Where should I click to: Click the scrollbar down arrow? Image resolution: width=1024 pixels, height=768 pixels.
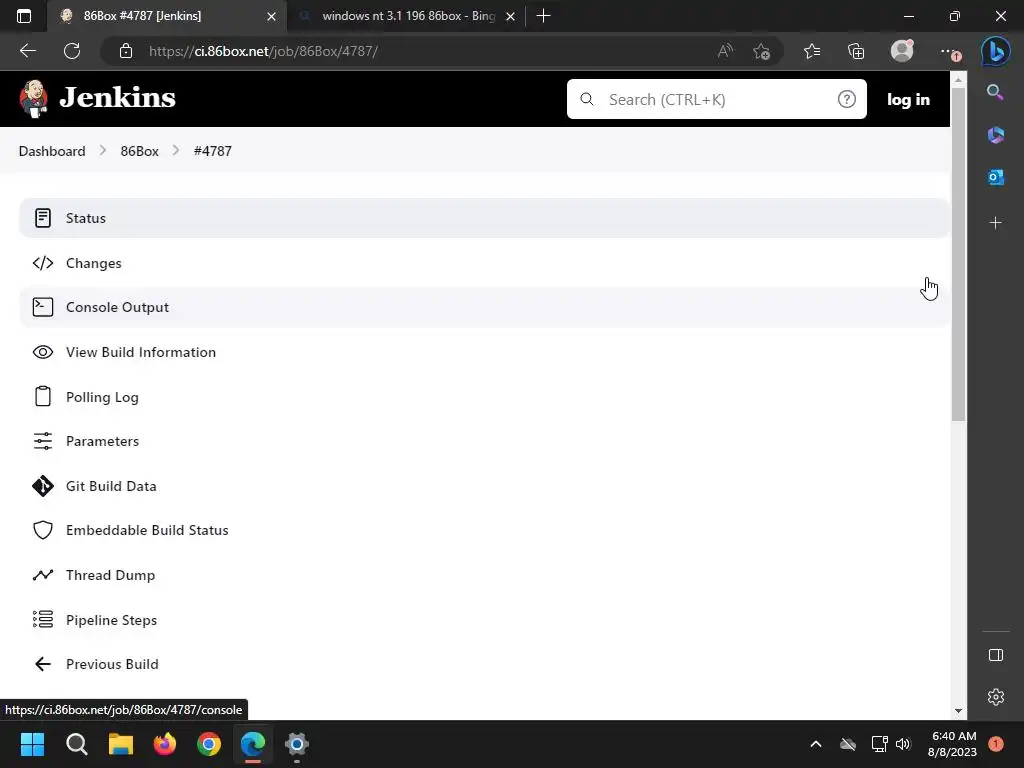point(958,711)
